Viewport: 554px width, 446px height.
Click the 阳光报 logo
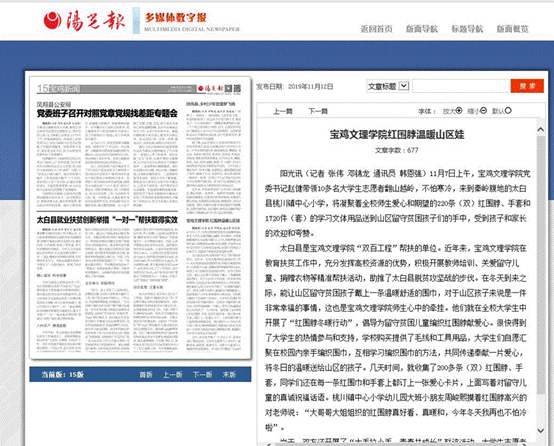click(84, 20)
